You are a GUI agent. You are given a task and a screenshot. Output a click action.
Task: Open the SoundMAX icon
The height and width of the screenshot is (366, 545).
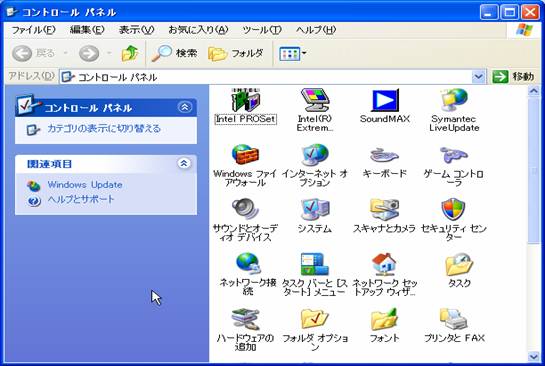[x=385, y=100]
